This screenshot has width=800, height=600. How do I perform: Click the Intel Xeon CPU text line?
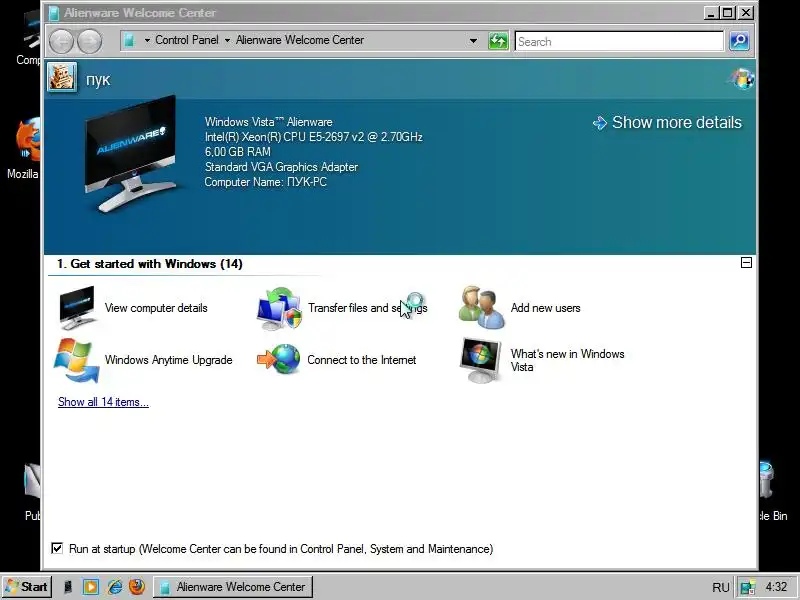313,137
